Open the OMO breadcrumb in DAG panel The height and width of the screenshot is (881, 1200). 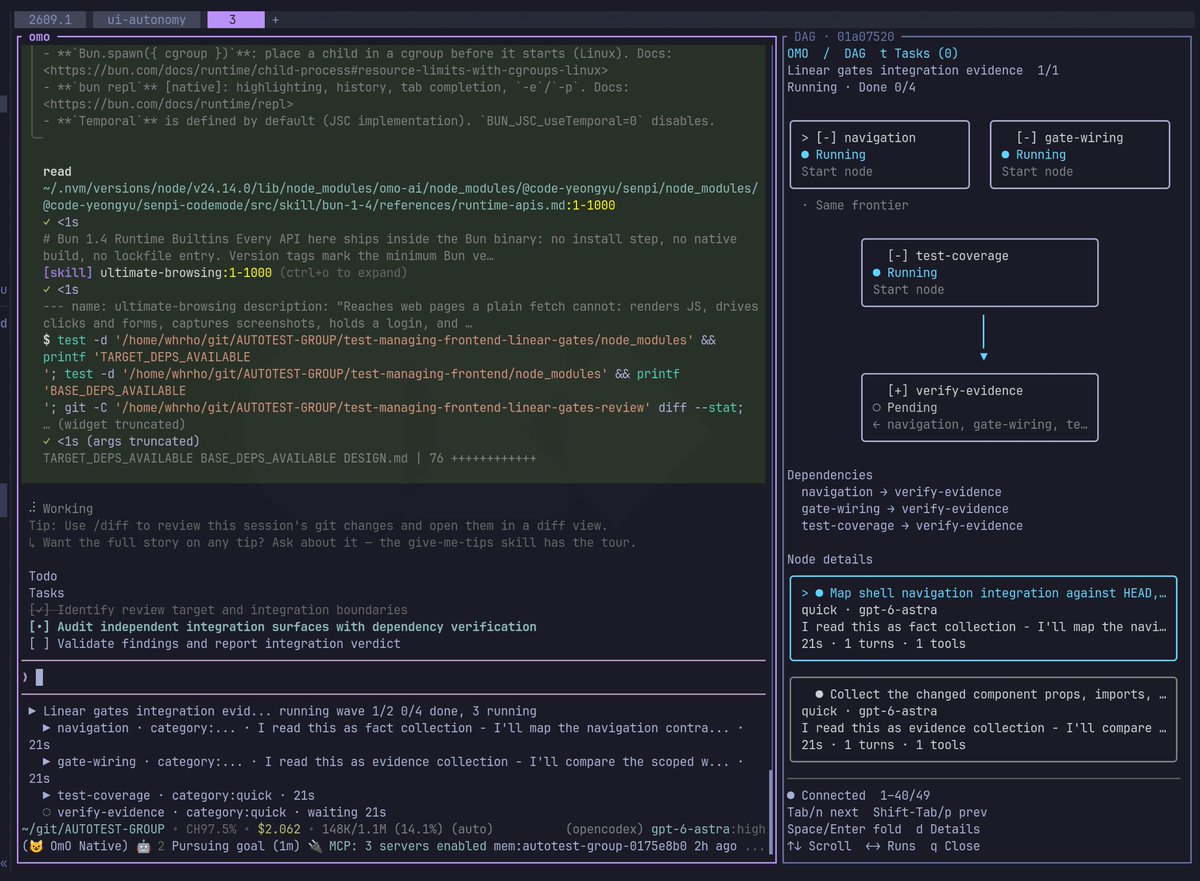(799, 53)
